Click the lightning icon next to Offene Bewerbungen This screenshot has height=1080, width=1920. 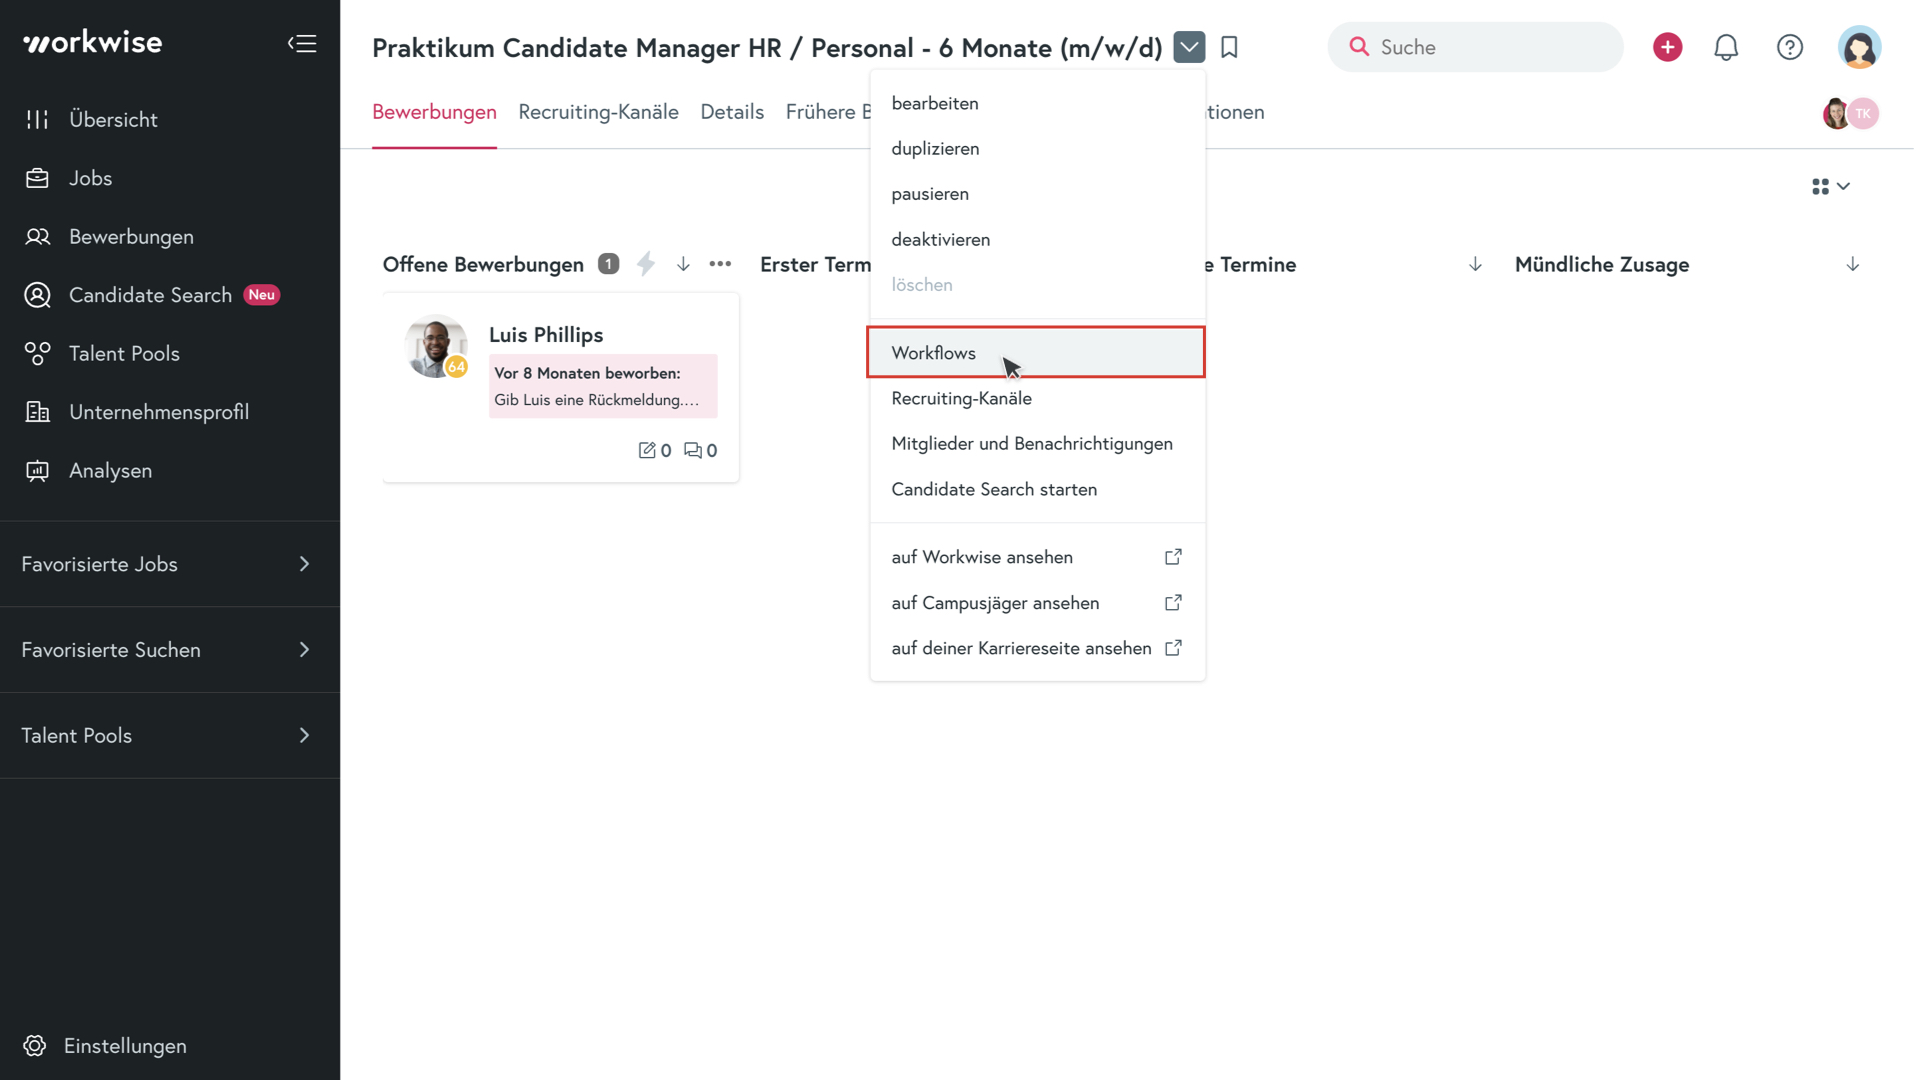(645, 263)
